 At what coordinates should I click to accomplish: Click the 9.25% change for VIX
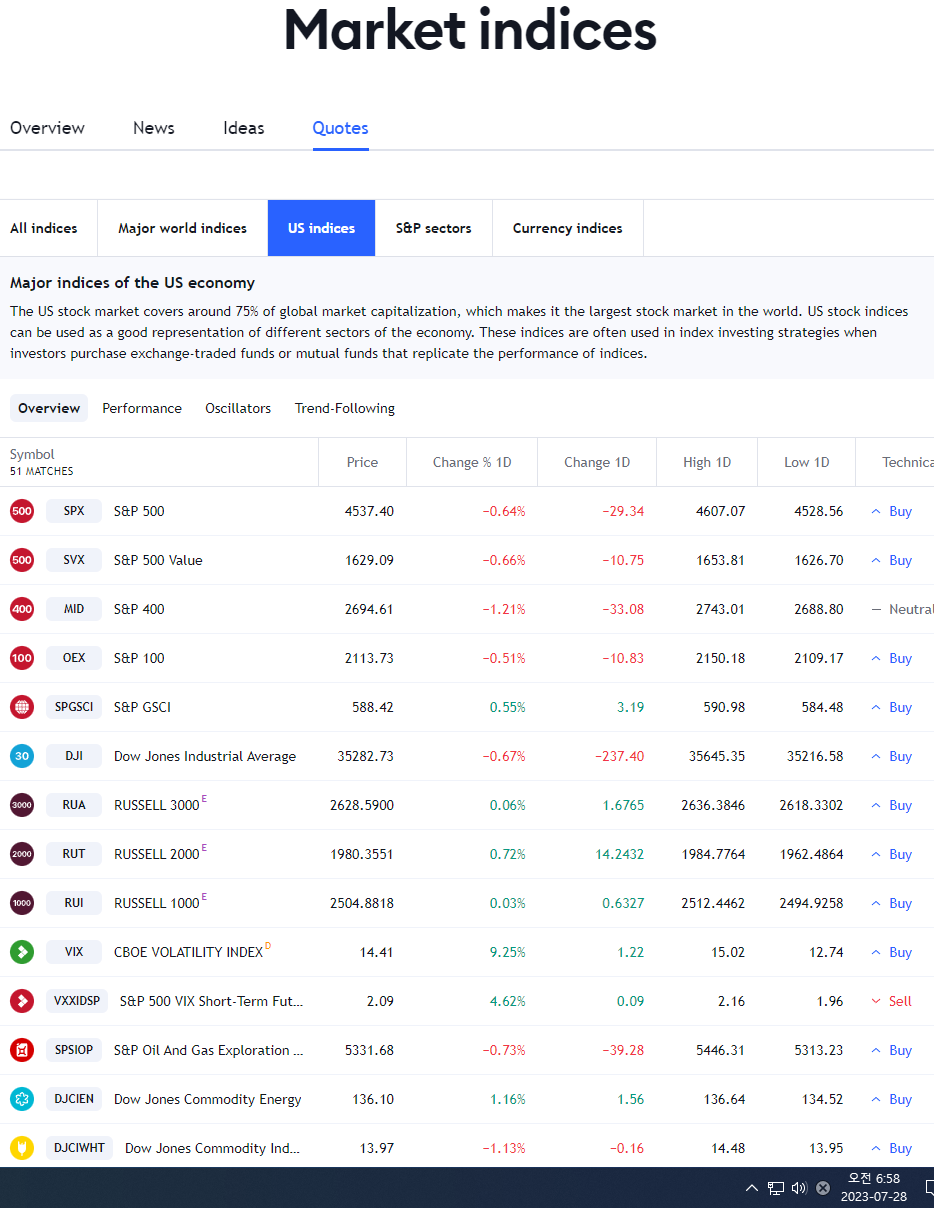pos(507,952)
